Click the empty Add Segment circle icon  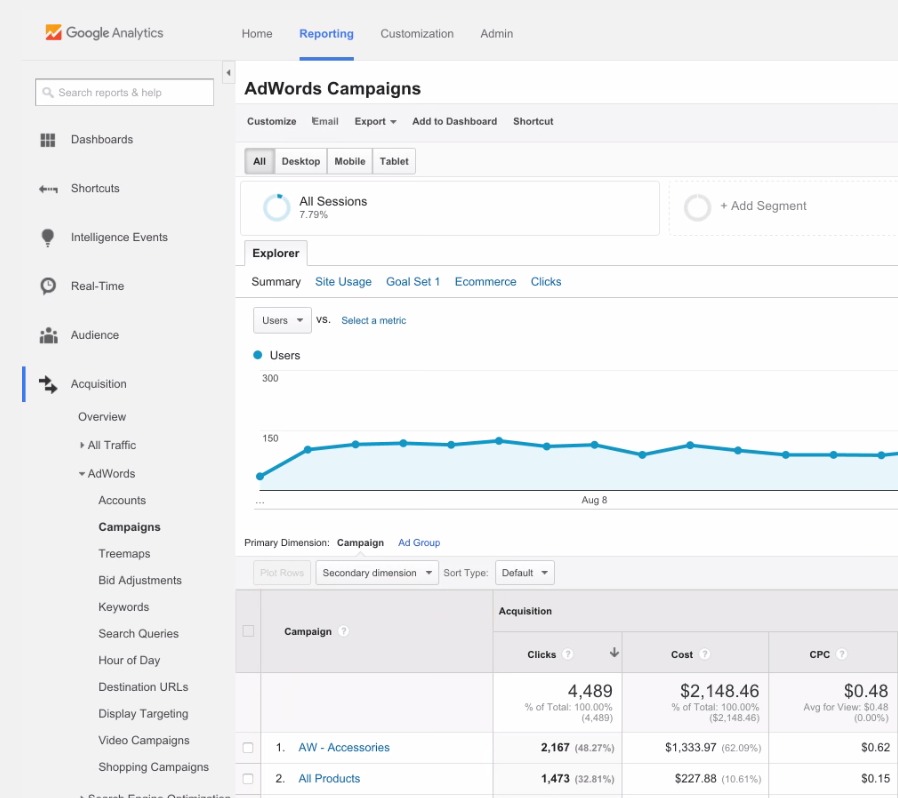point(698,207)
